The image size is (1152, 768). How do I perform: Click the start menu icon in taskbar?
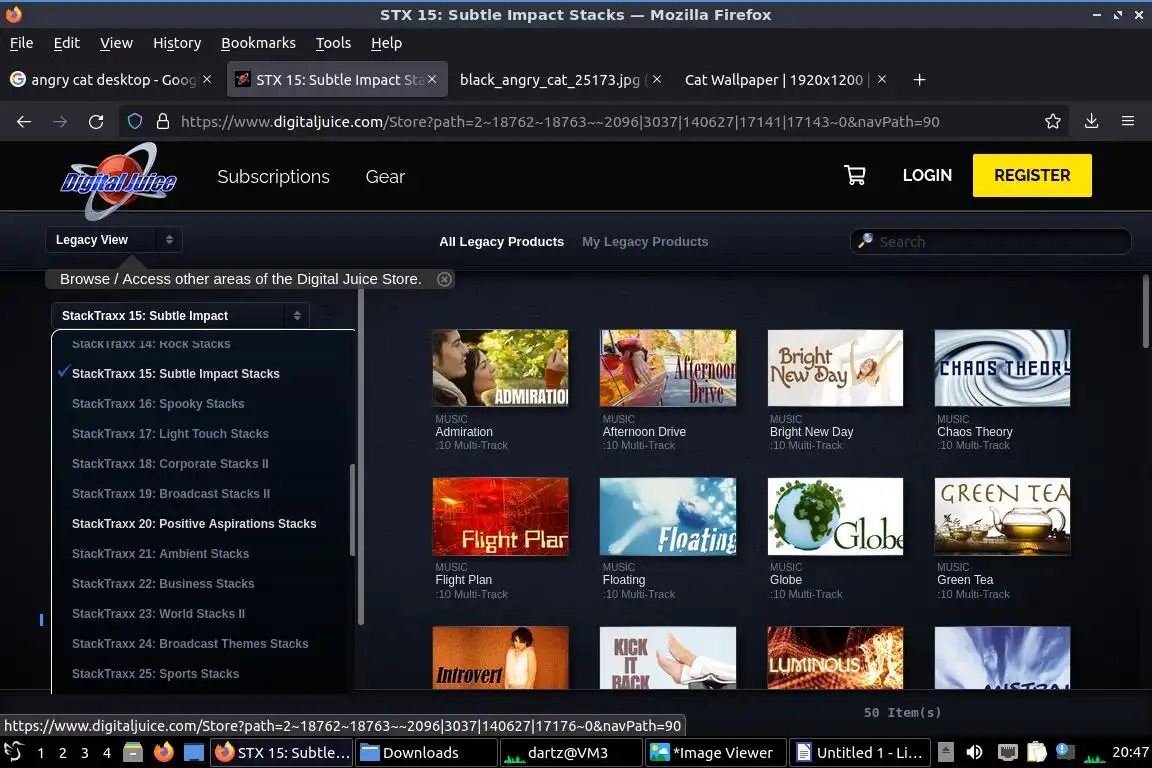point(14,752)
